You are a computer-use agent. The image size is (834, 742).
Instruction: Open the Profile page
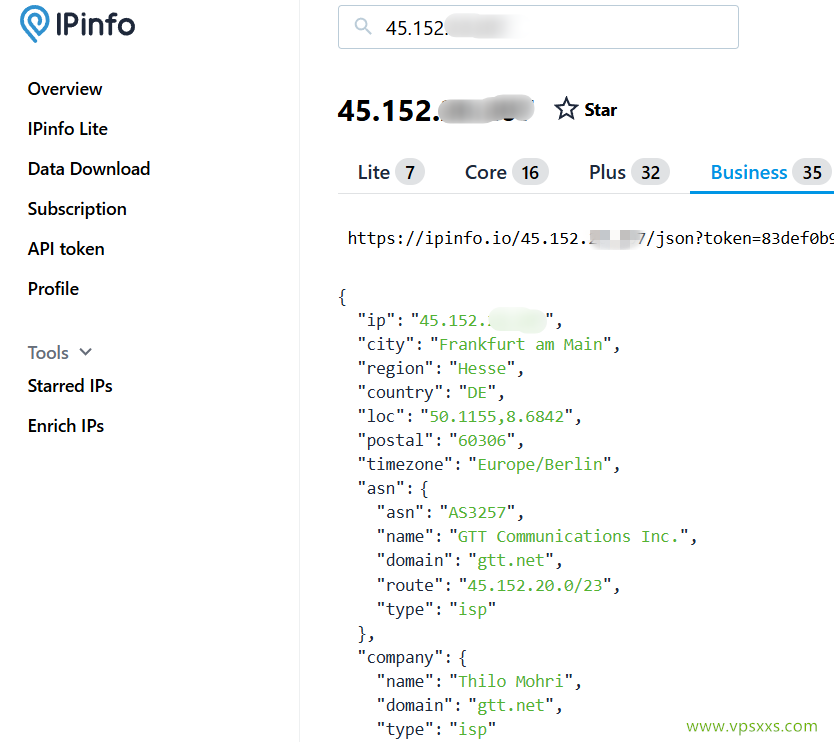click(53, 289)
